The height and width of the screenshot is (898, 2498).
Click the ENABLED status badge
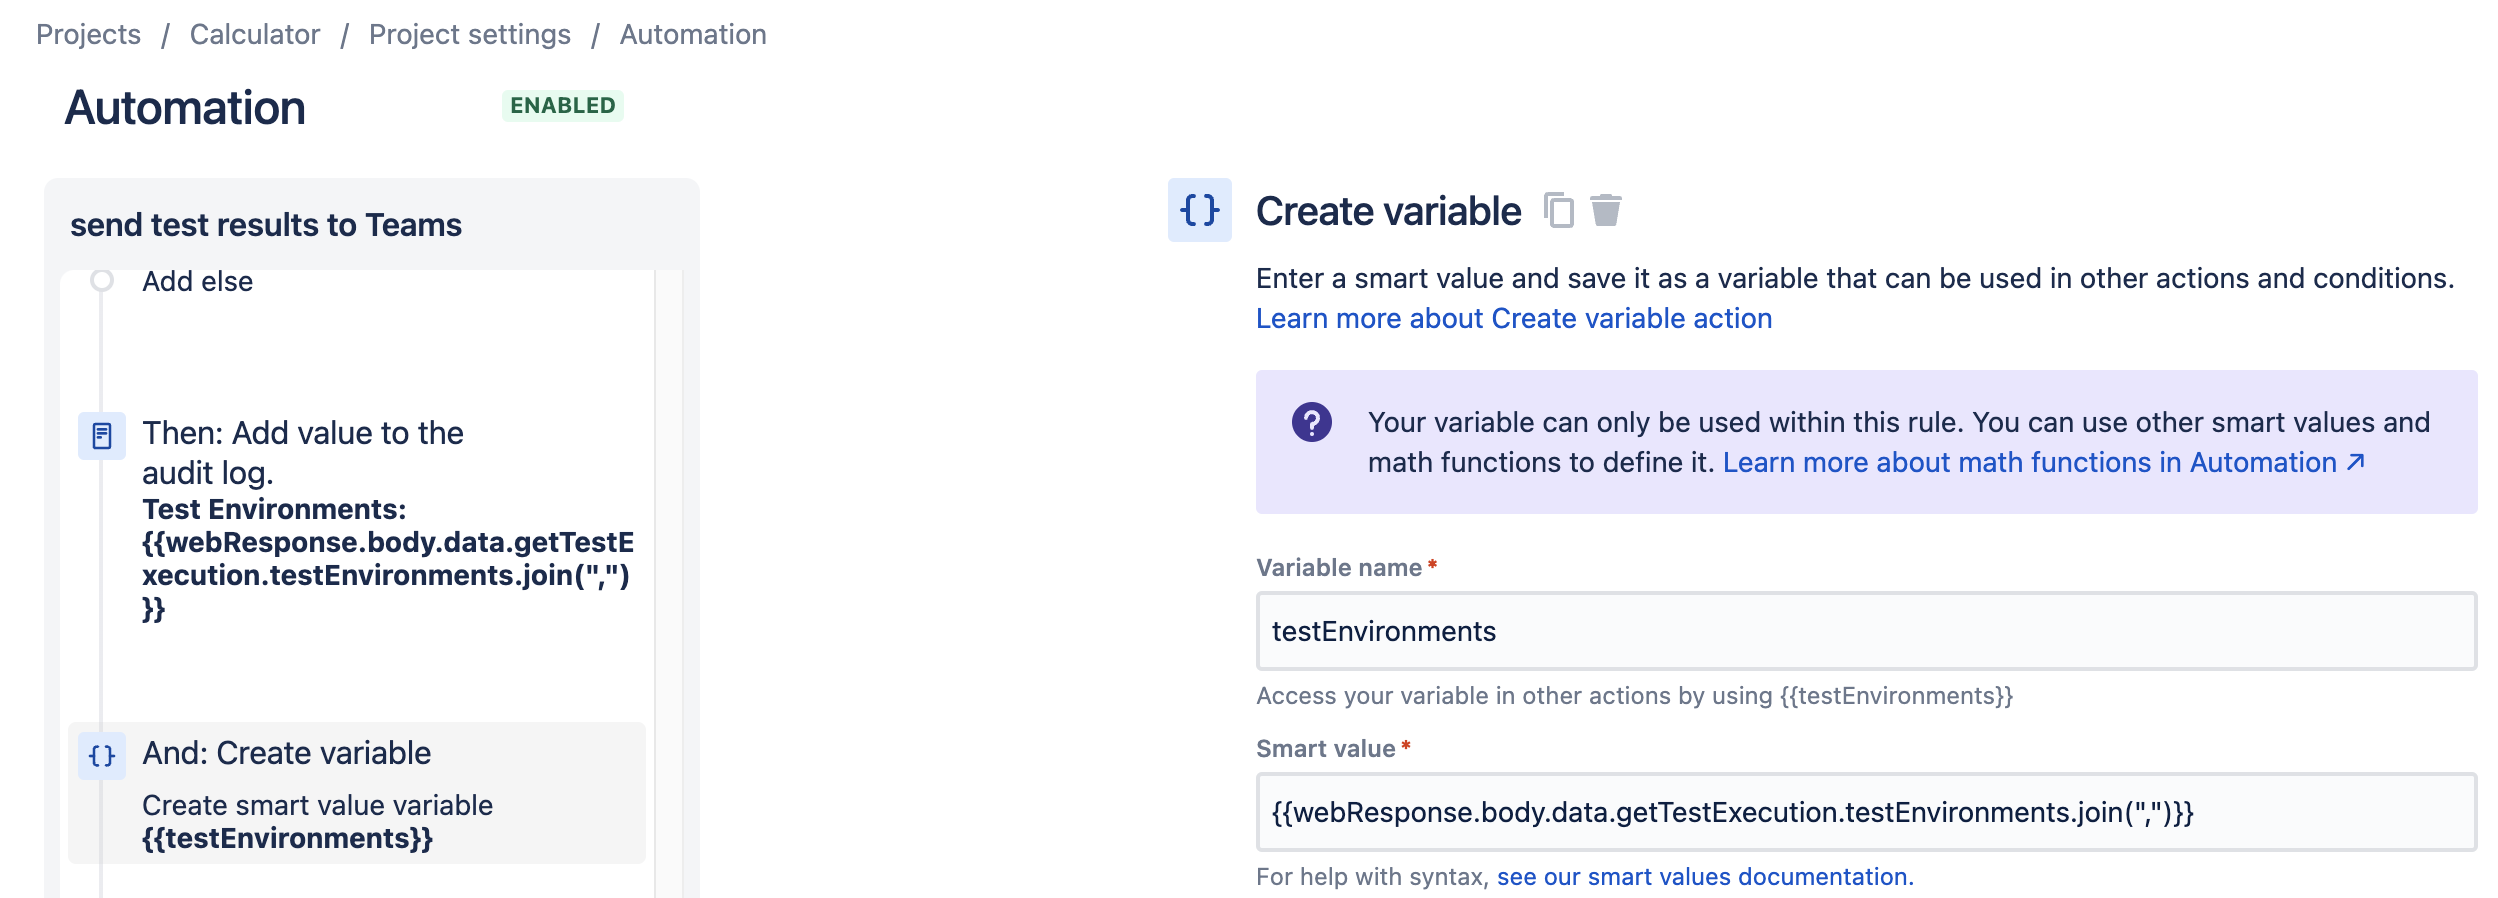[563, 105]
